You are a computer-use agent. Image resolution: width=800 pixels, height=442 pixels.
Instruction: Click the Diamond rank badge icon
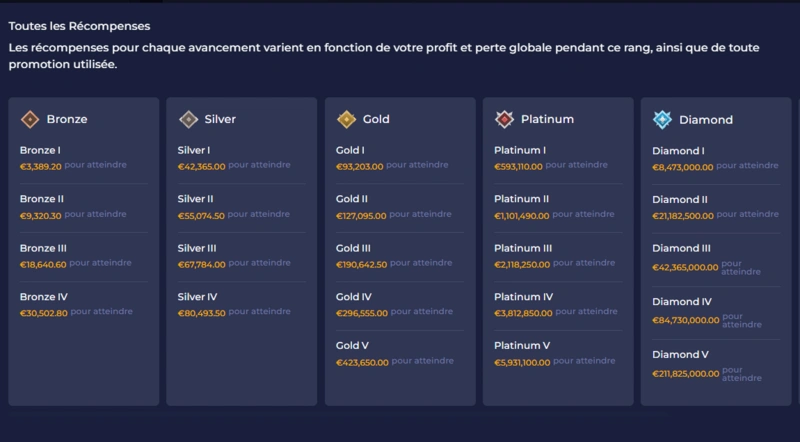click(x=662, y=119)
